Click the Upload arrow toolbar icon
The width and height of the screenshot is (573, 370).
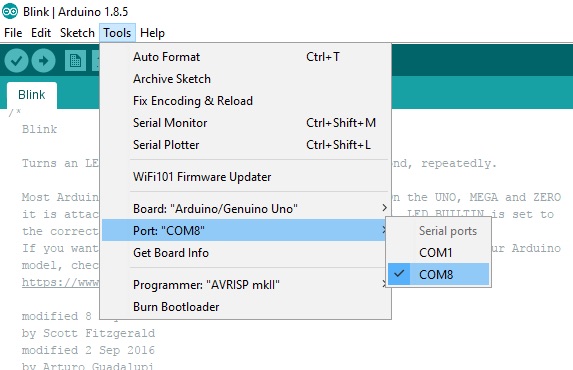point(43,60)
